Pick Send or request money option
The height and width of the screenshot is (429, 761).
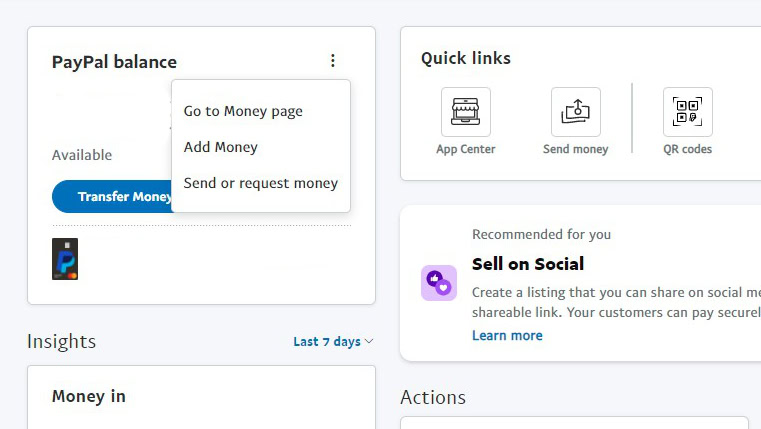(261, 183)
